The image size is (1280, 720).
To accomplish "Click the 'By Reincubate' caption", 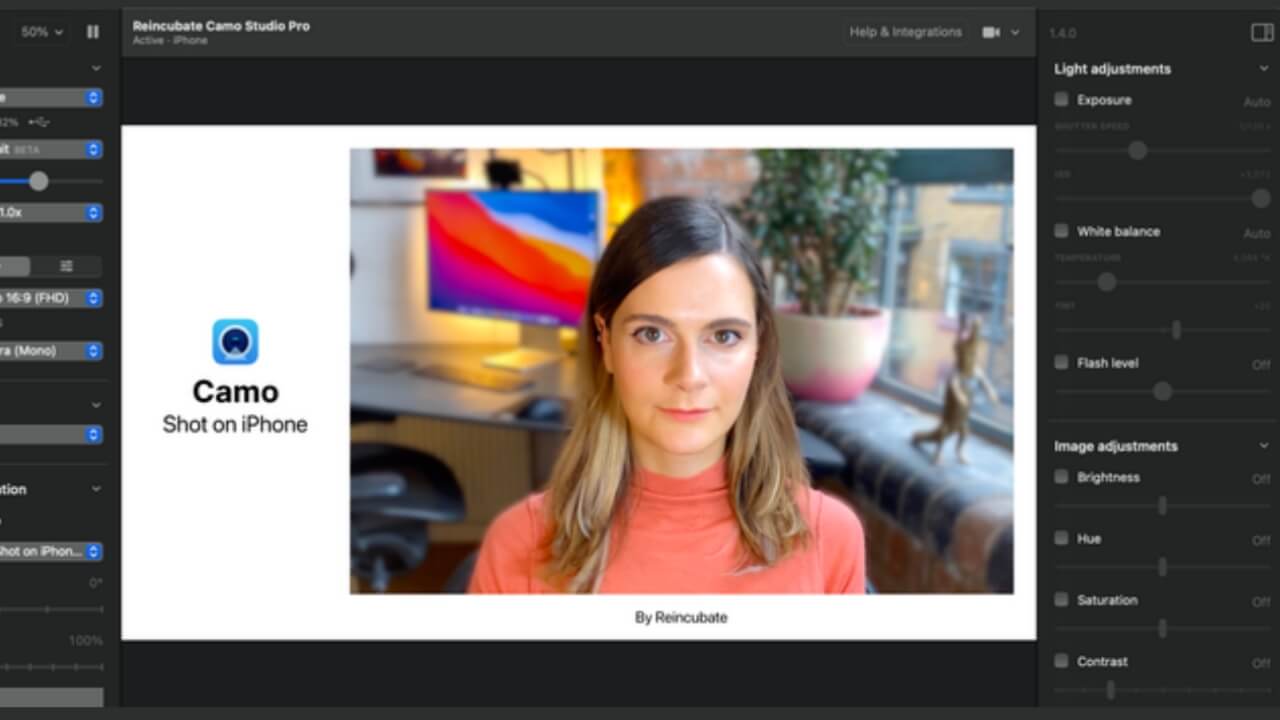I will tap(681, 618).
